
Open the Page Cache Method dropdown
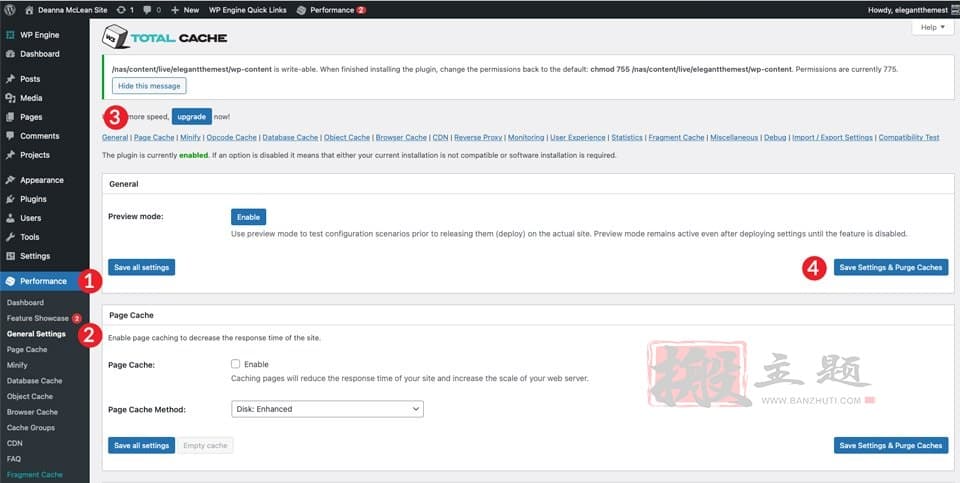(x=327, y=409)
